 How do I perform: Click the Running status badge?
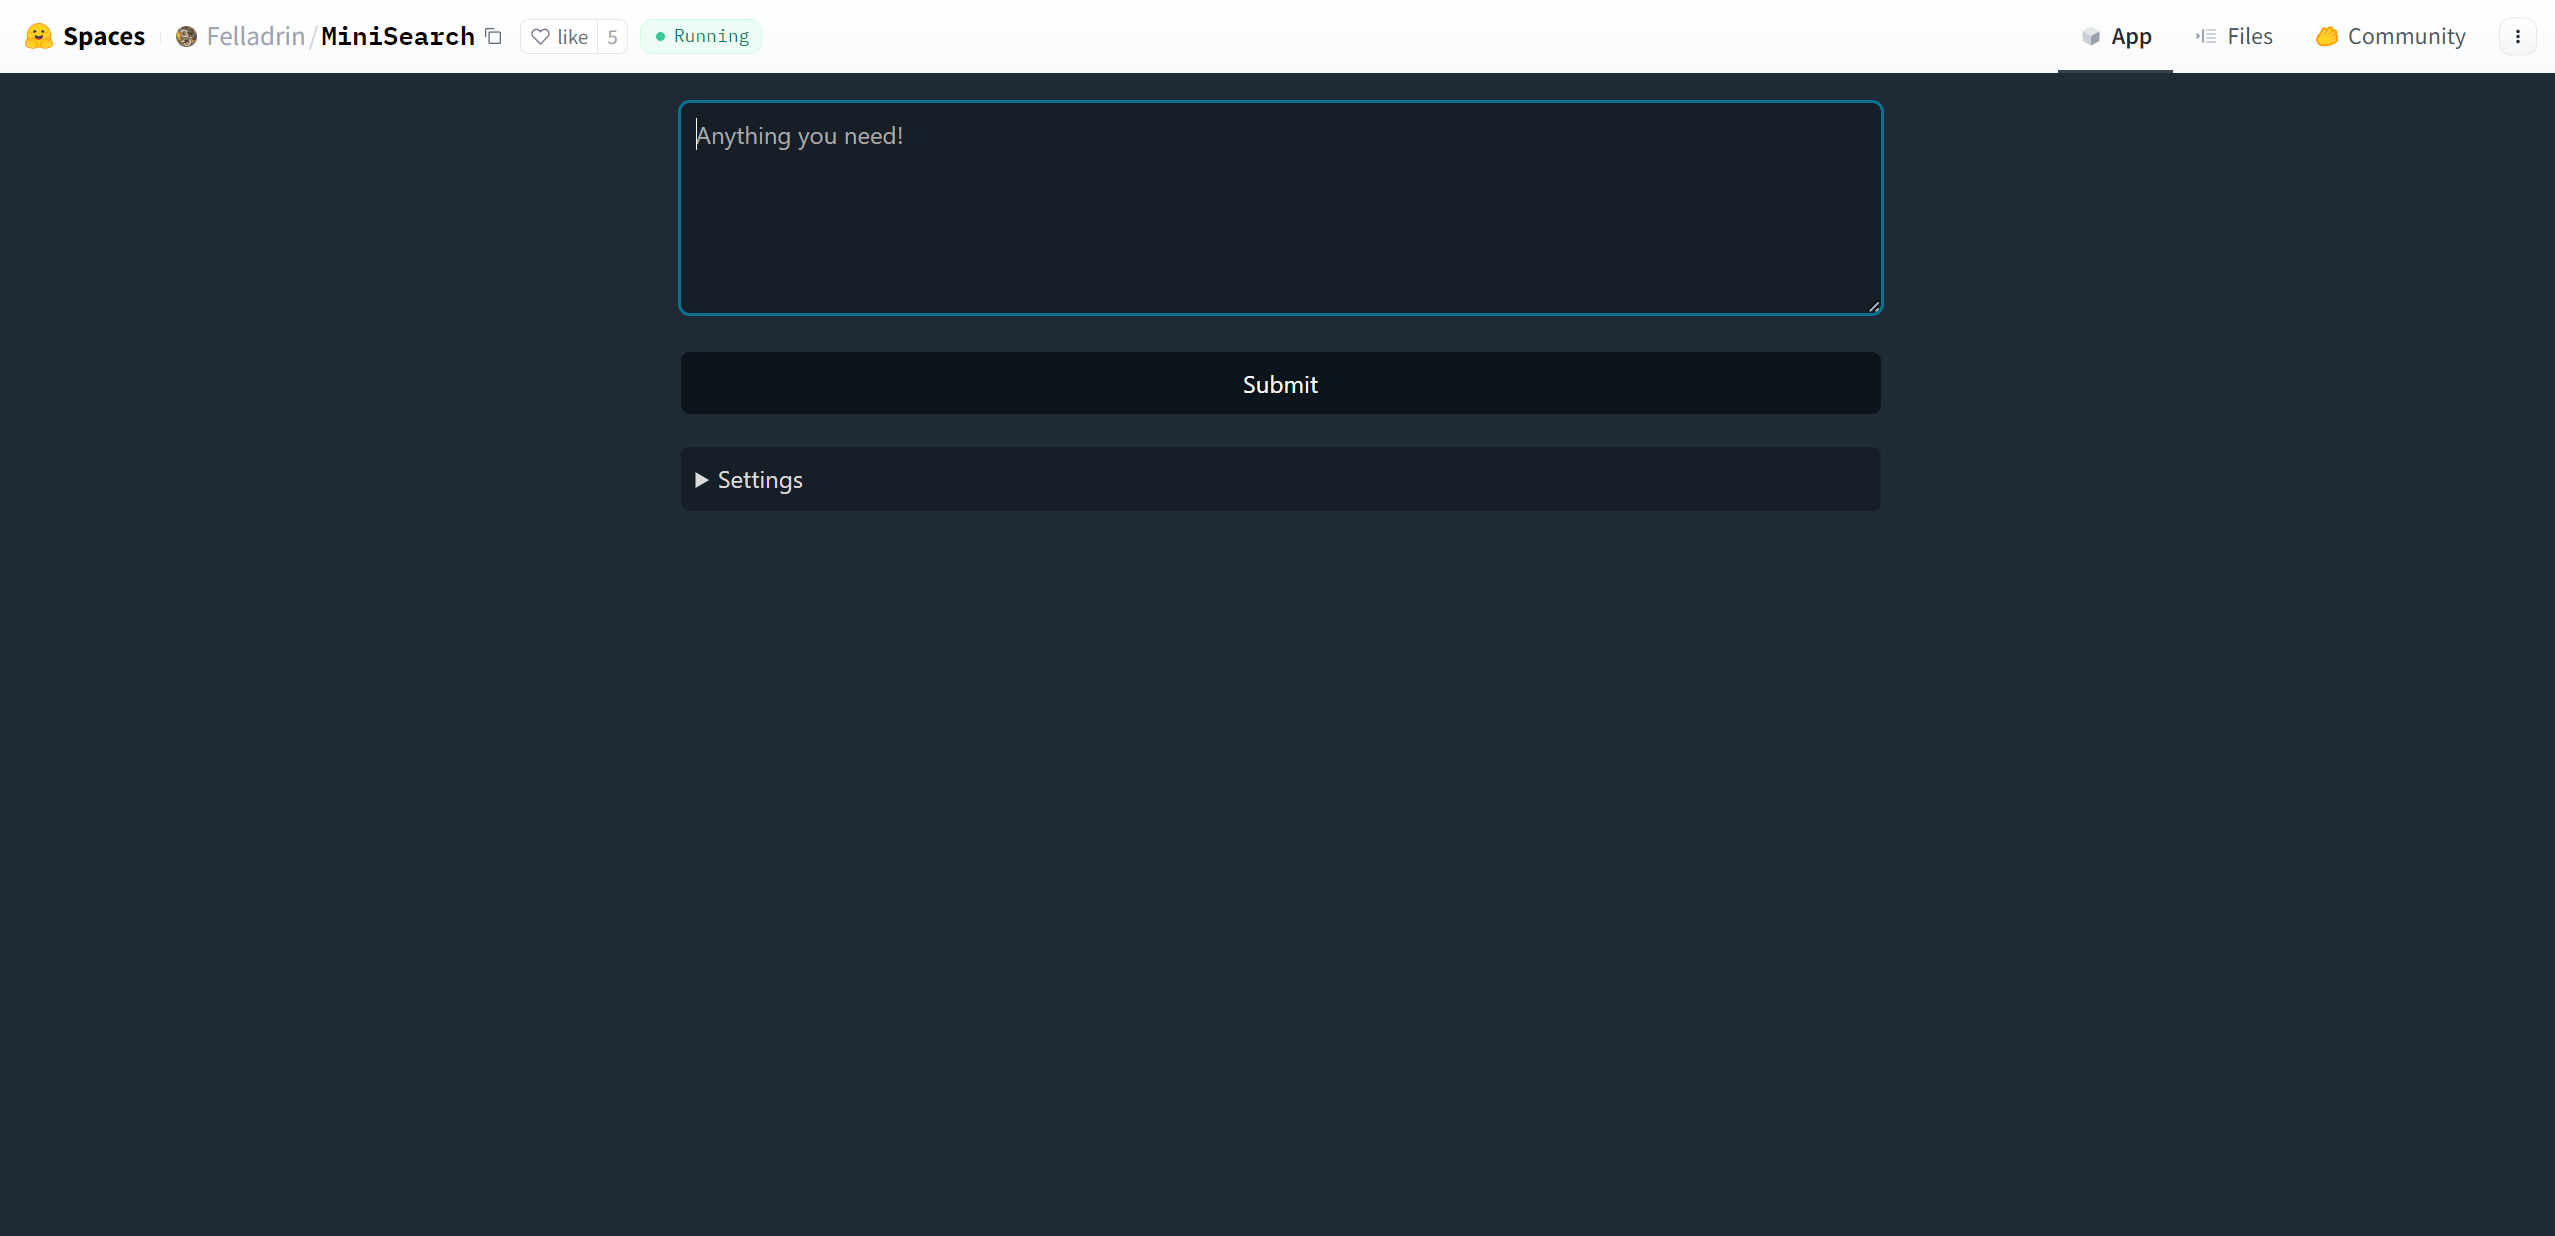coord(701,36)
